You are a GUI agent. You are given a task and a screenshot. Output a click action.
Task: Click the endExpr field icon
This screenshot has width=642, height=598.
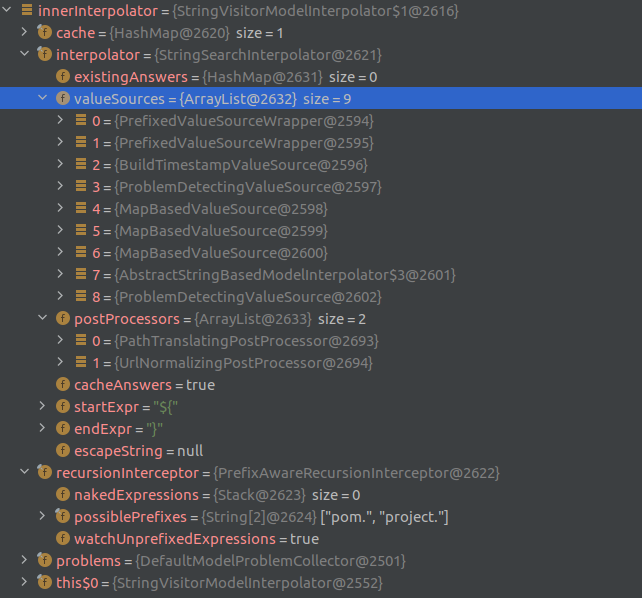(63, 428)
